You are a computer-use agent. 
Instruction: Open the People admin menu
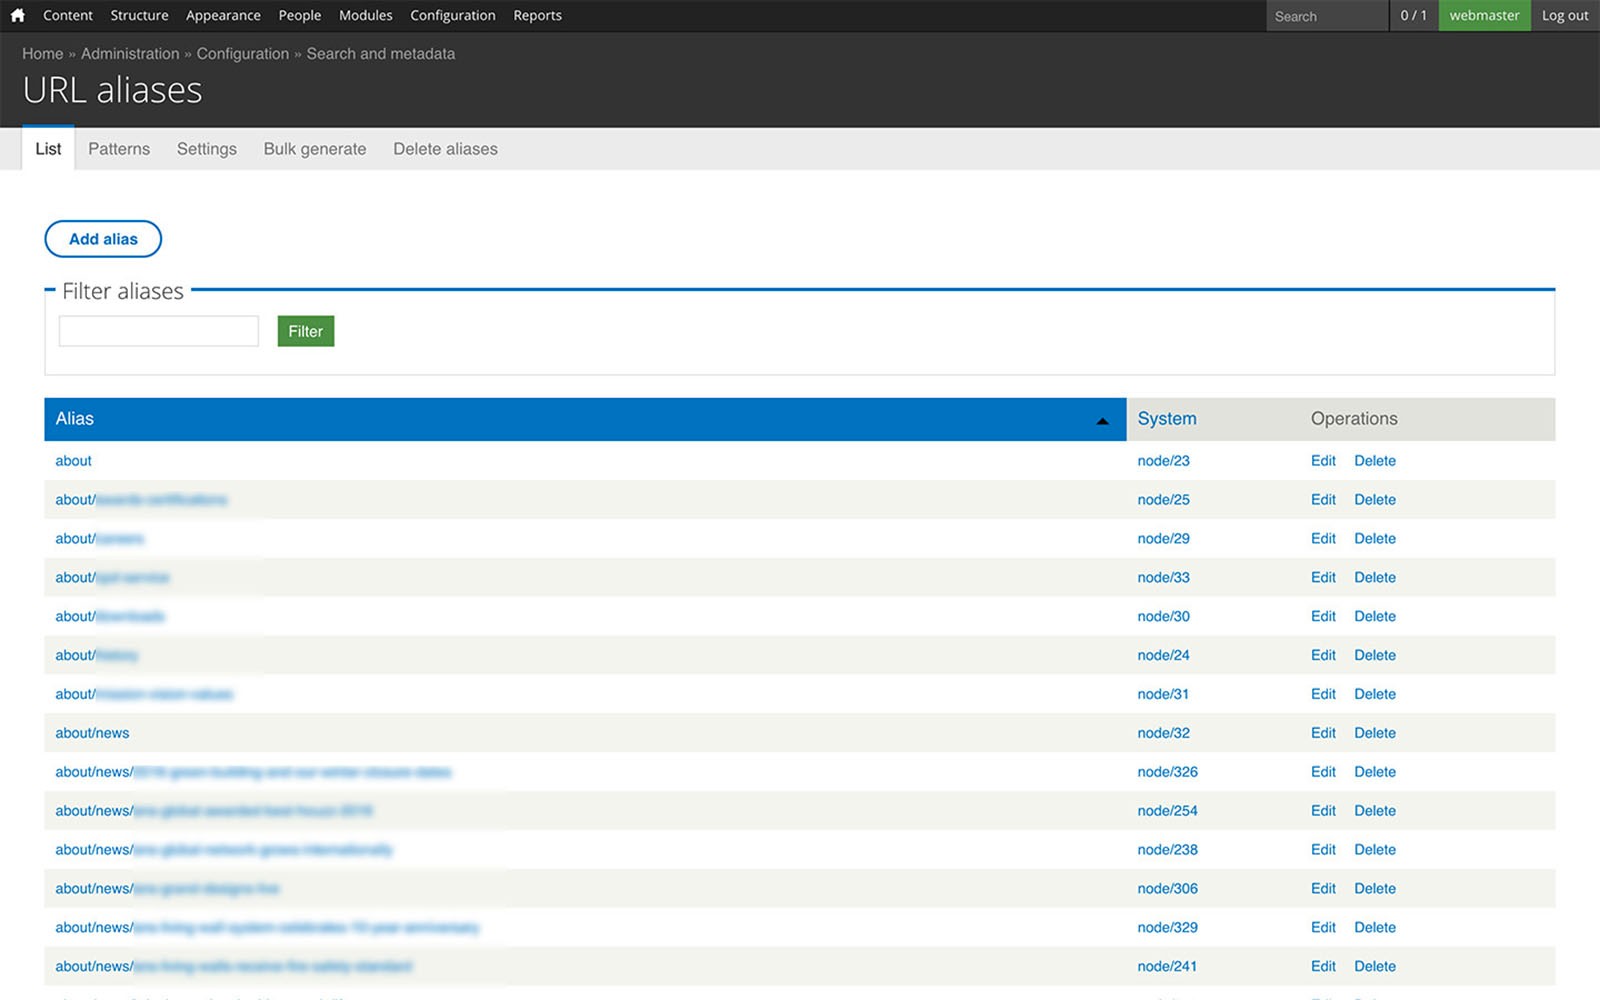(x=300, y=15)
